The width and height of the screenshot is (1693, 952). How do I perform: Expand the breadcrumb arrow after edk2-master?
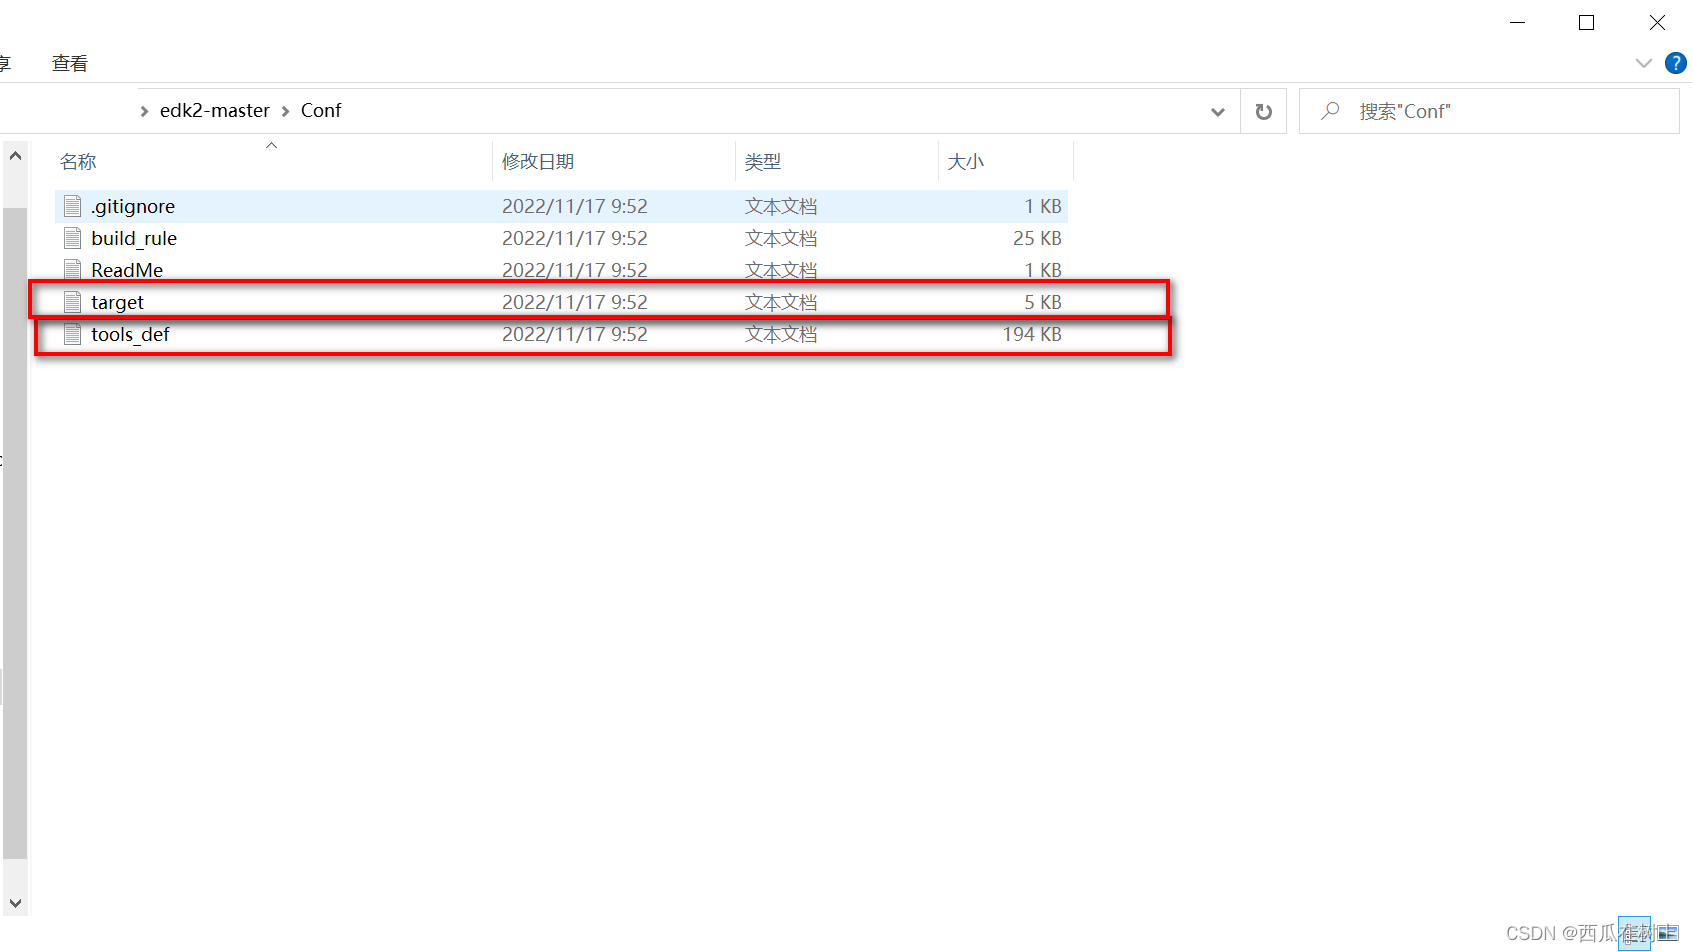point(284,111)
